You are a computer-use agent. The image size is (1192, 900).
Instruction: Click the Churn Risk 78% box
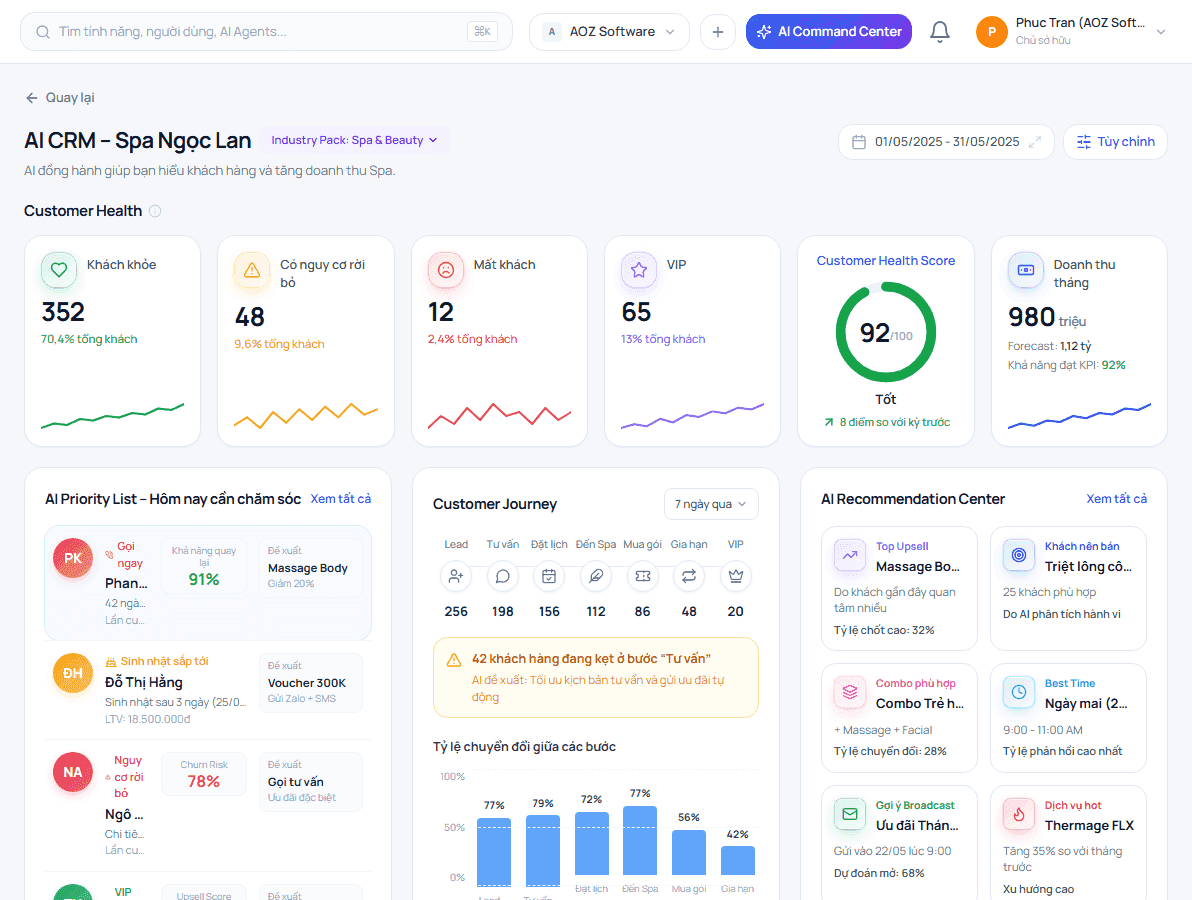coord(204,774)
